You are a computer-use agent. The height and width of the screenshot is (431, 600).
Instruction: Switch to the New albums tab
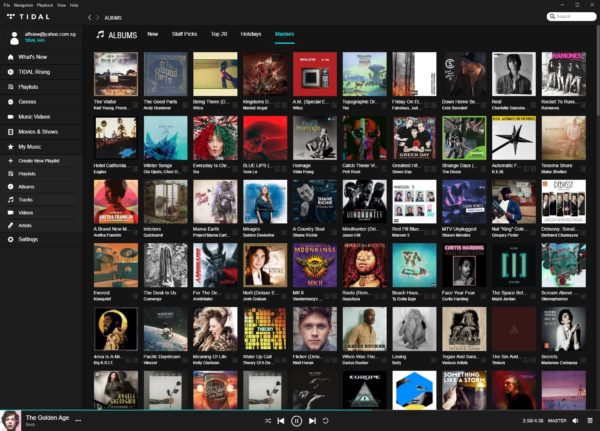(x=153, y=34)
